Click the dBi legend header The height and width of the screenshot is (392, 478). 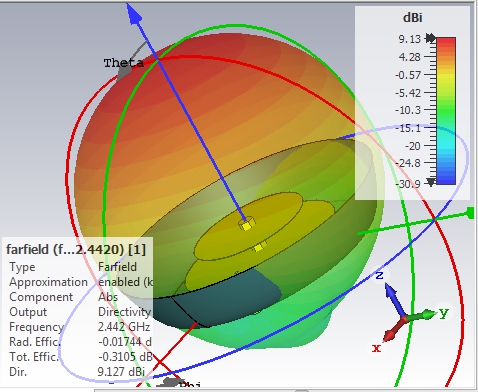click(x=413, y=18)
